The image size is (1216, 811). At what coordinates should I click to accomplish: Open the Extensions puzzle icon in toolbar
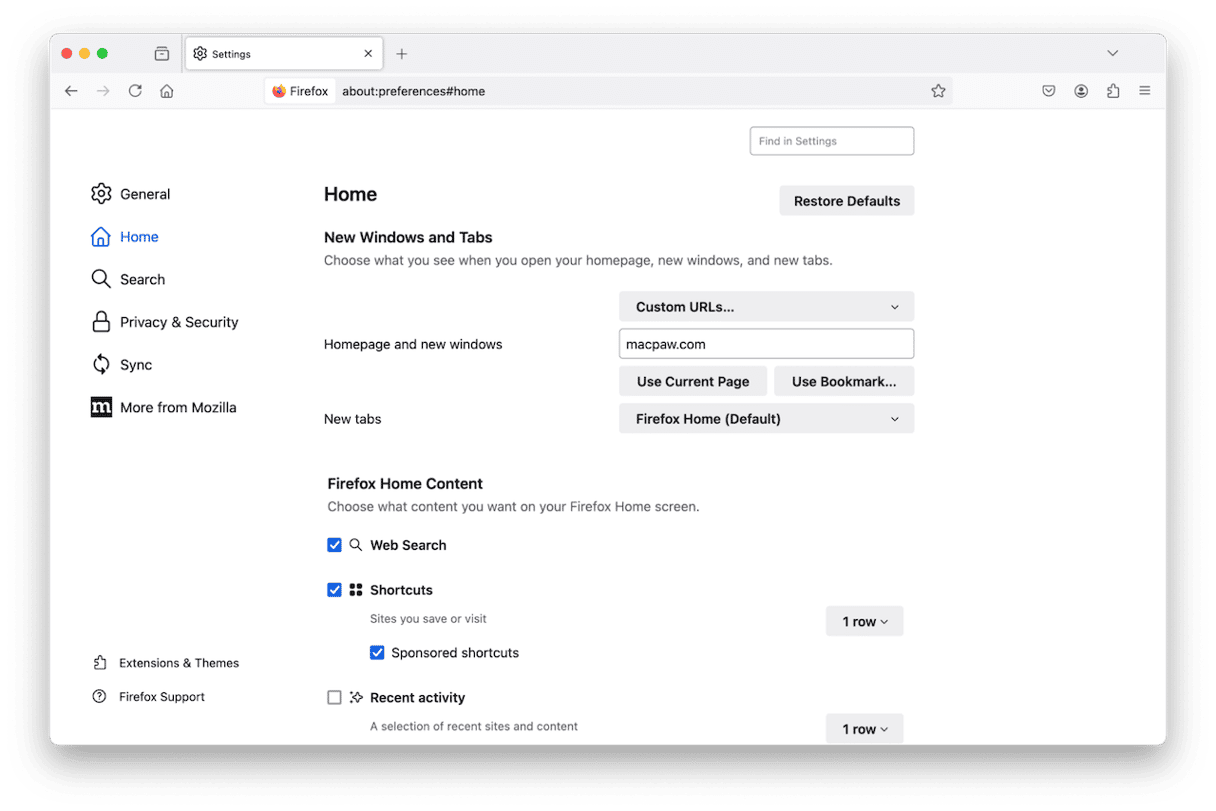(1113, 91)
